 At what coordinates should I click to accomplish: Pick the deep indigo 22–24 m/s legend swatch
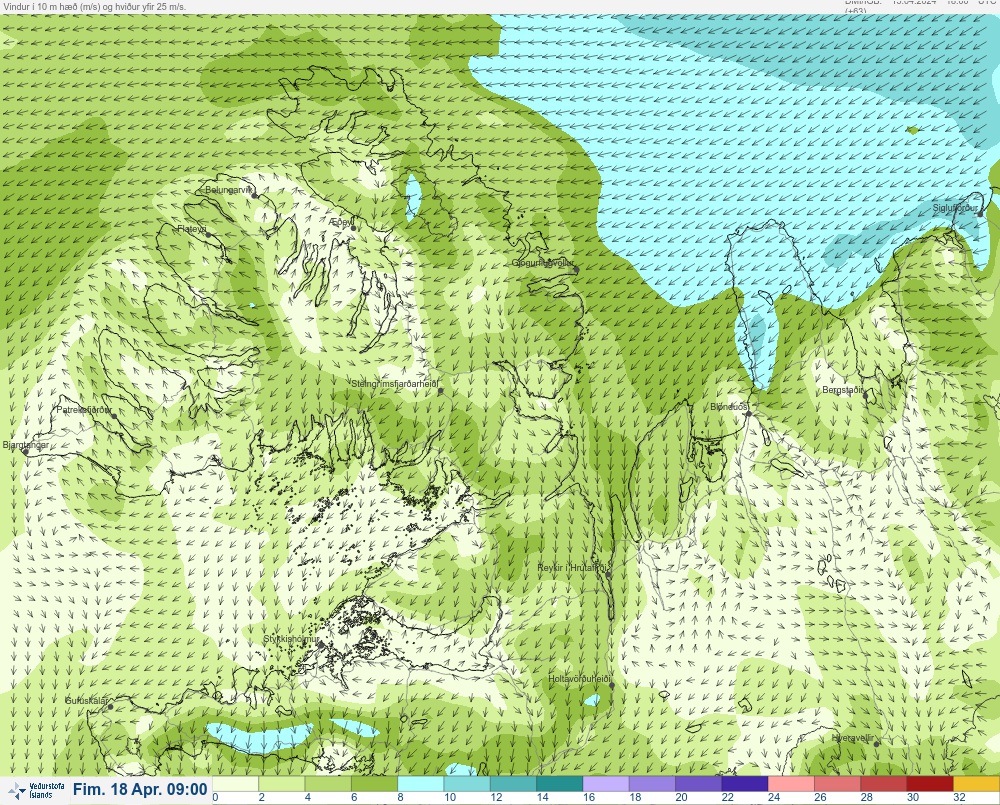coord(745,783)
